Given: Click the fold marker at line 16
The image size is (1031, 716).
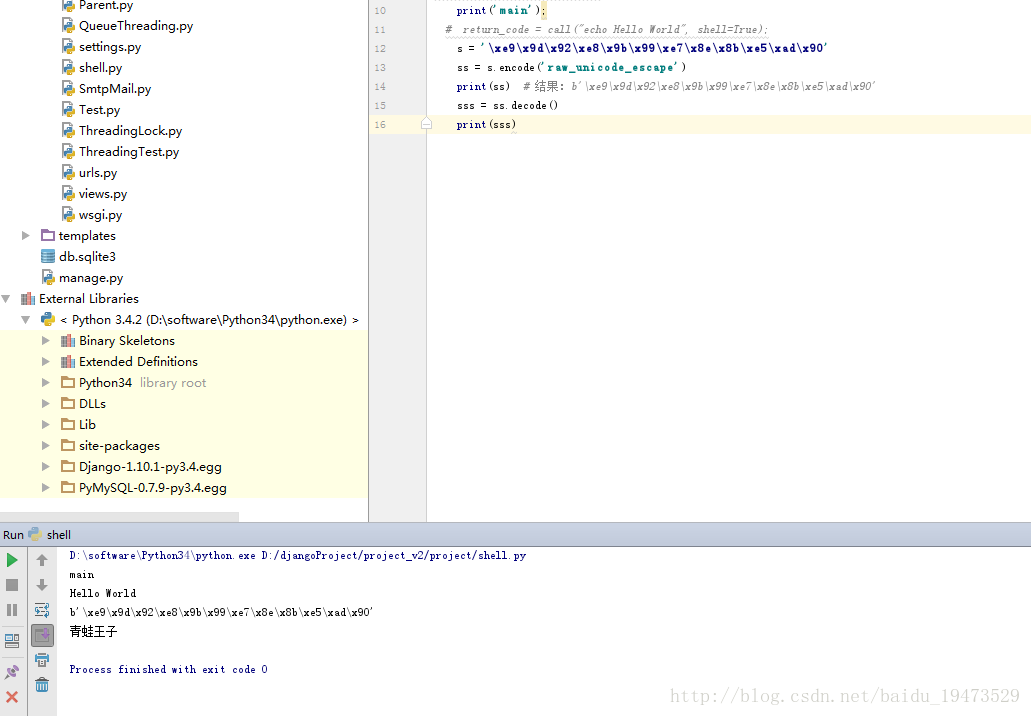Looking at the screenshot, I should click(426, 124).
